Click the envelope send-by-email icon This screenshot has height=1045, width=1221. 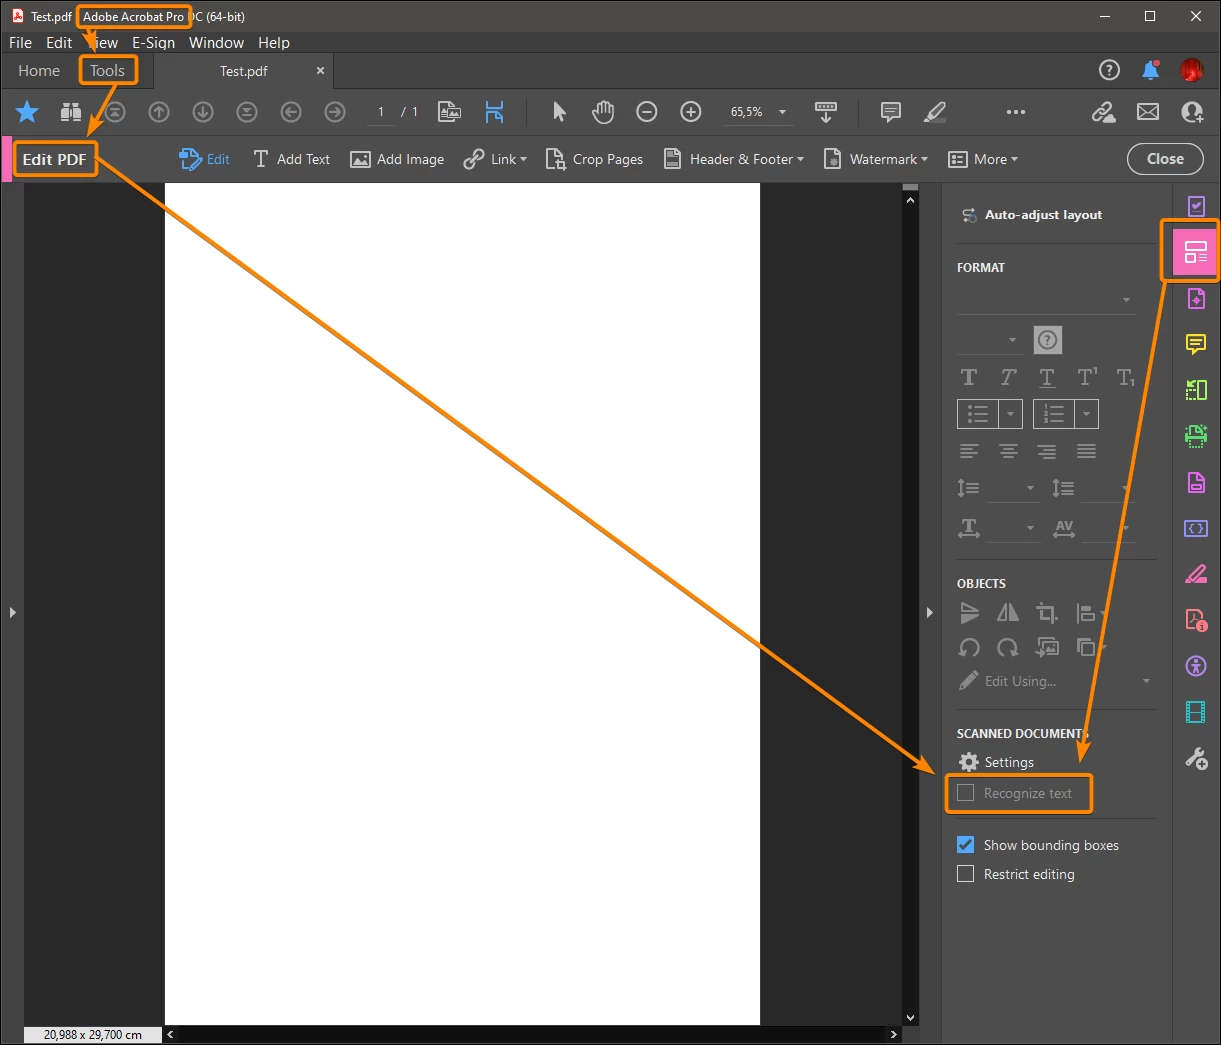point(1148,112)
